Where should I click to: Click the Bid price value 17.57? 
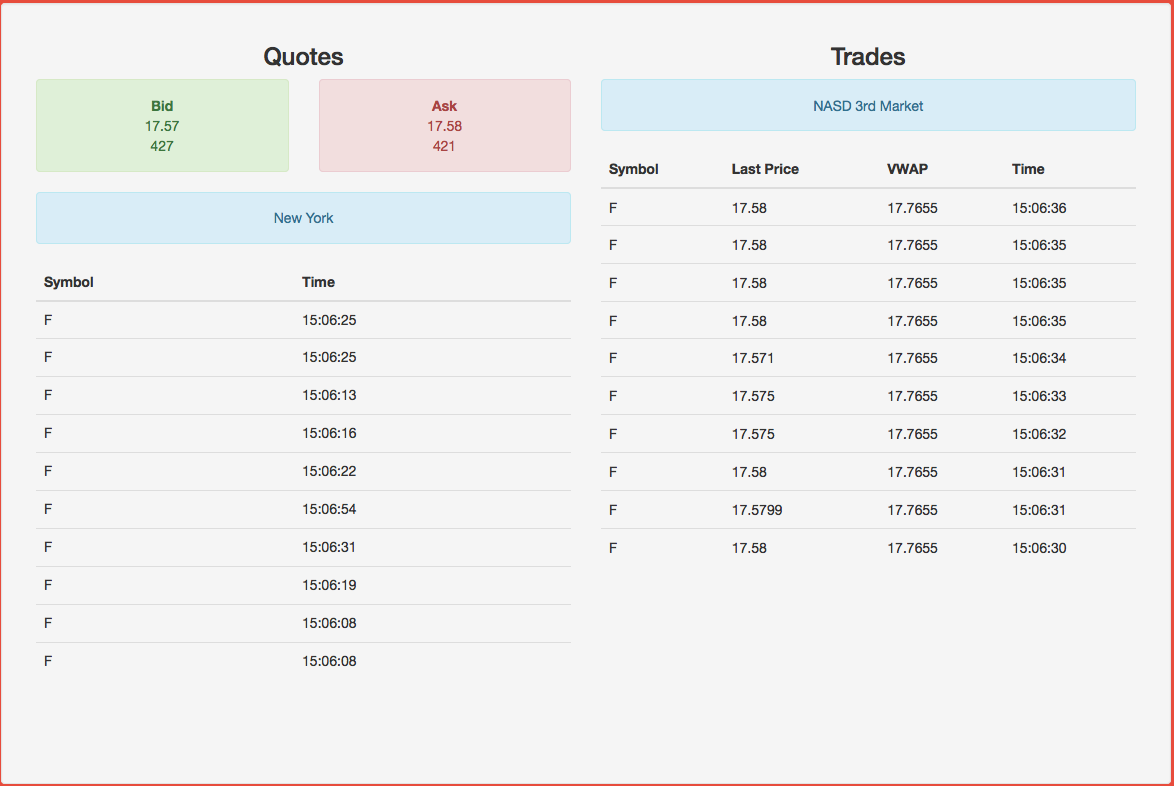[162, 127]
